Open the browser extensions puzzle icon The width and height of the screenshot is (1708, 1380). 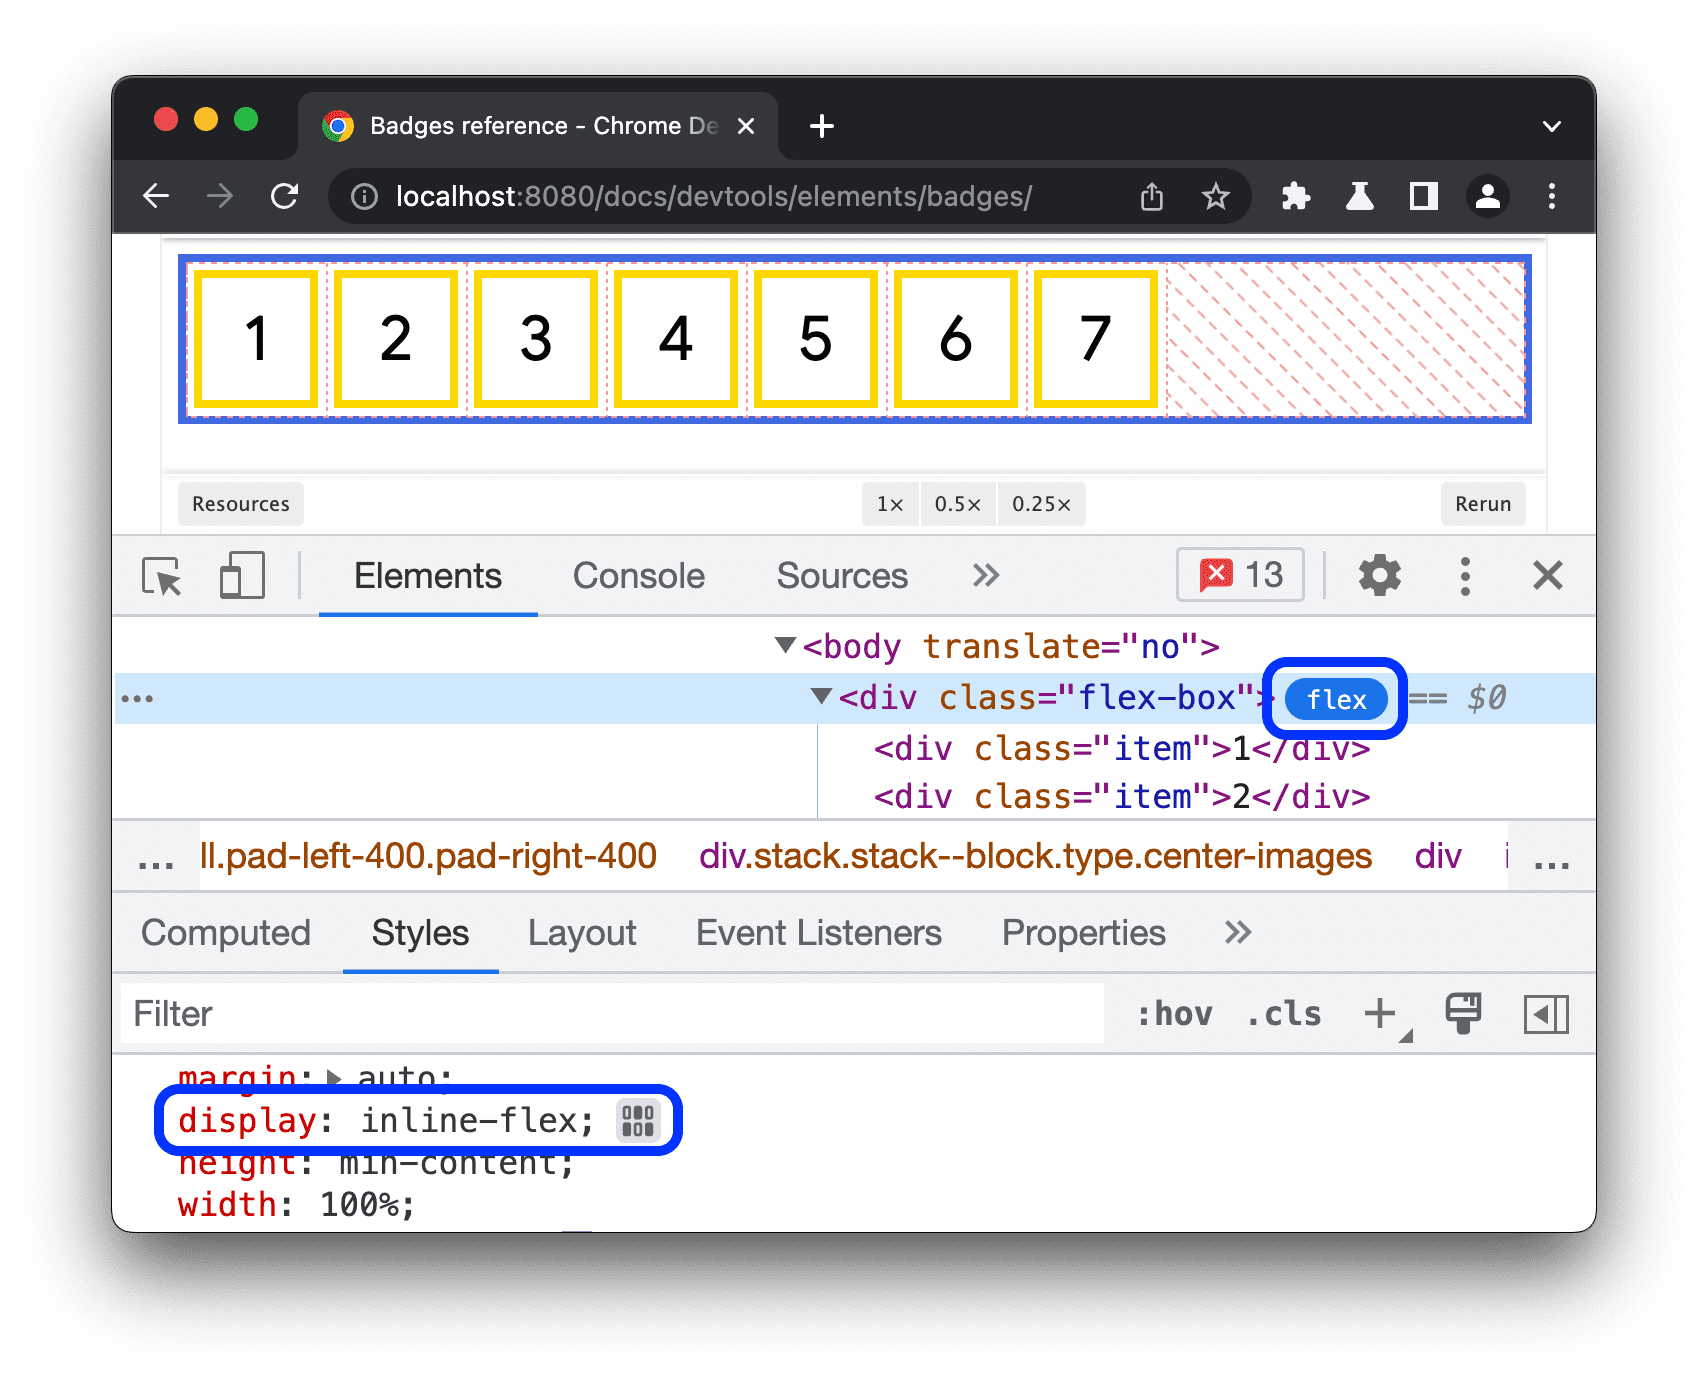pyautogui.click(x=1294, y=196)
